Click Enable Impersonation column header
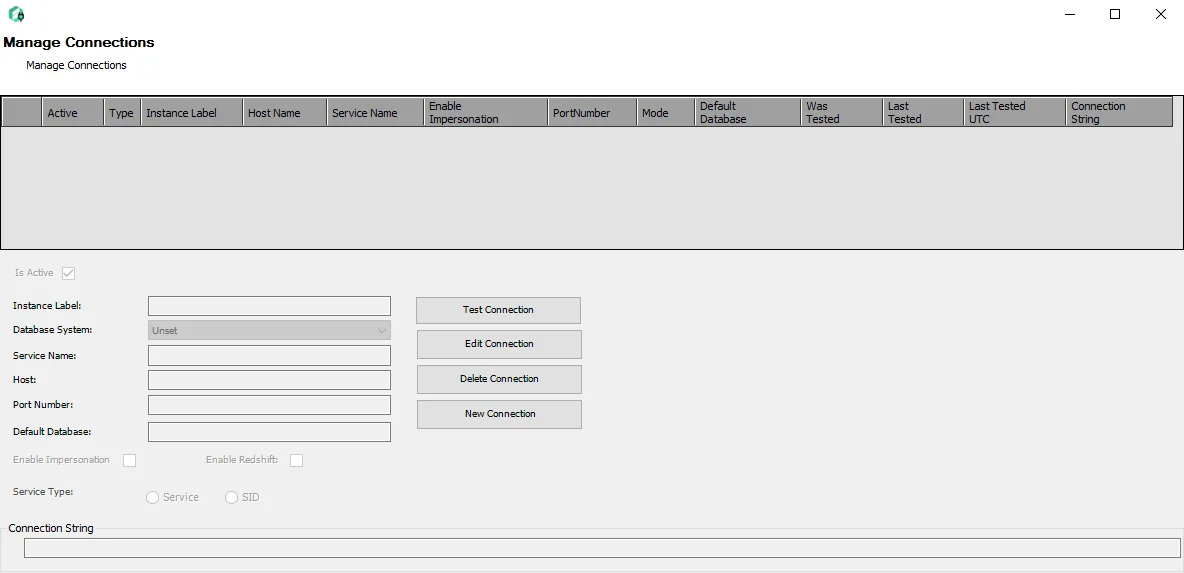The width and height of the screenshot is (1184, 573). pyautogui.click(x=486, y=112)
